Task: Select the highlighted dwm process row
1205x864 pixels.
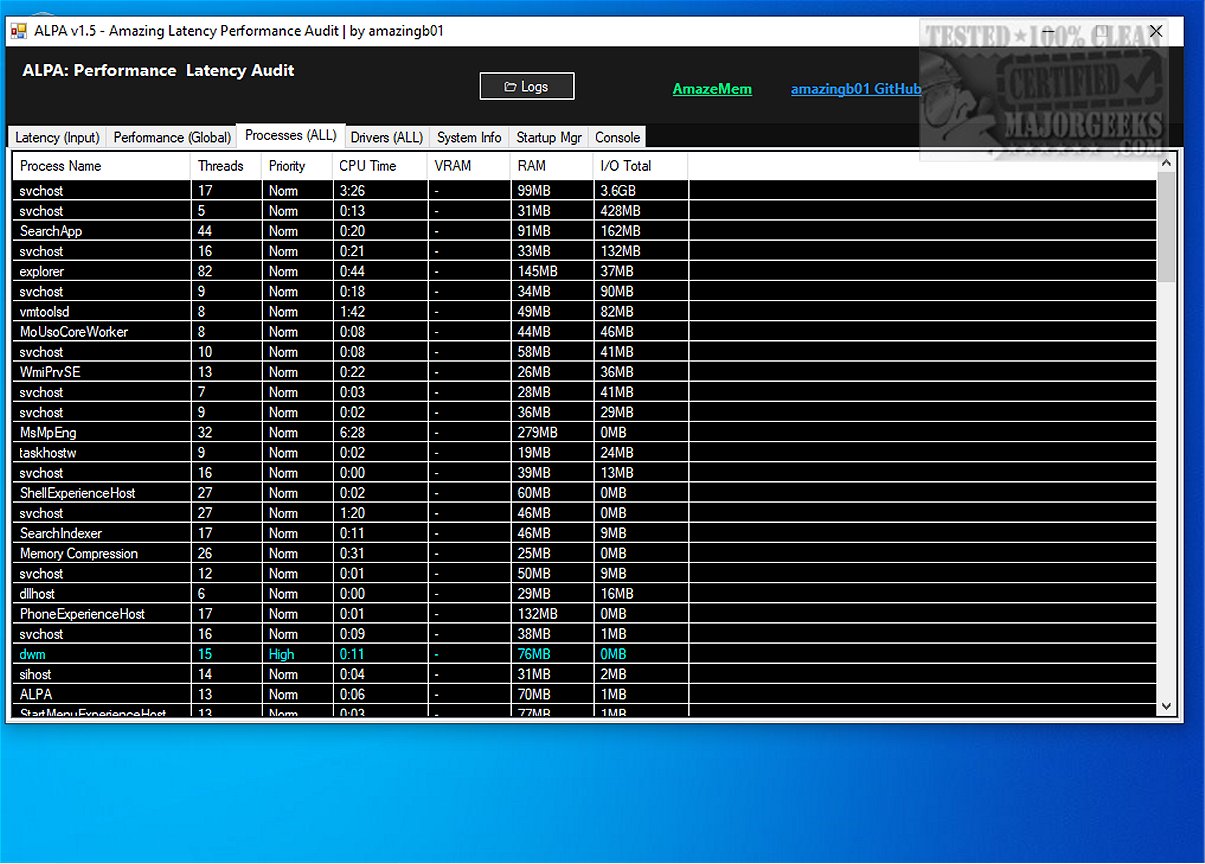Action: pyautogui.click(x=585, y=654)
